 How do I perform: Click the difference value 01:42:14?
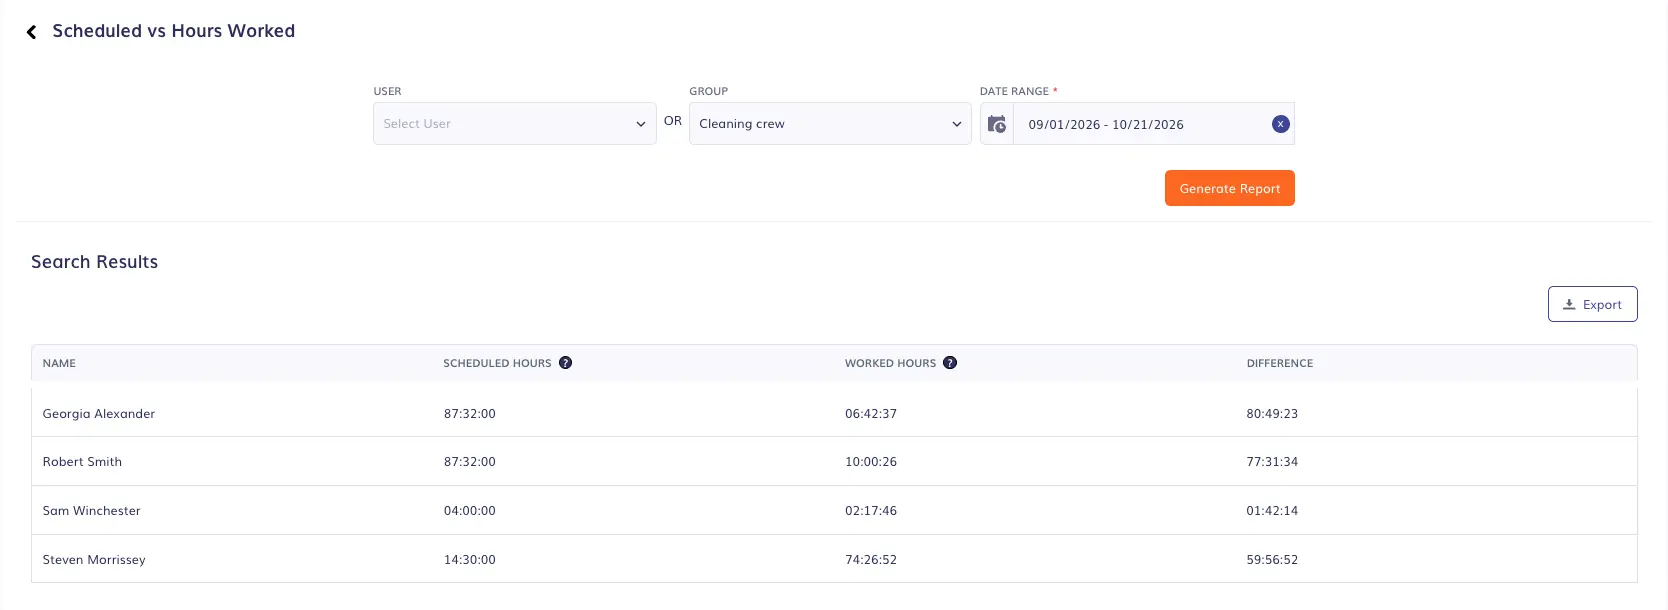tap(1272, 511)
